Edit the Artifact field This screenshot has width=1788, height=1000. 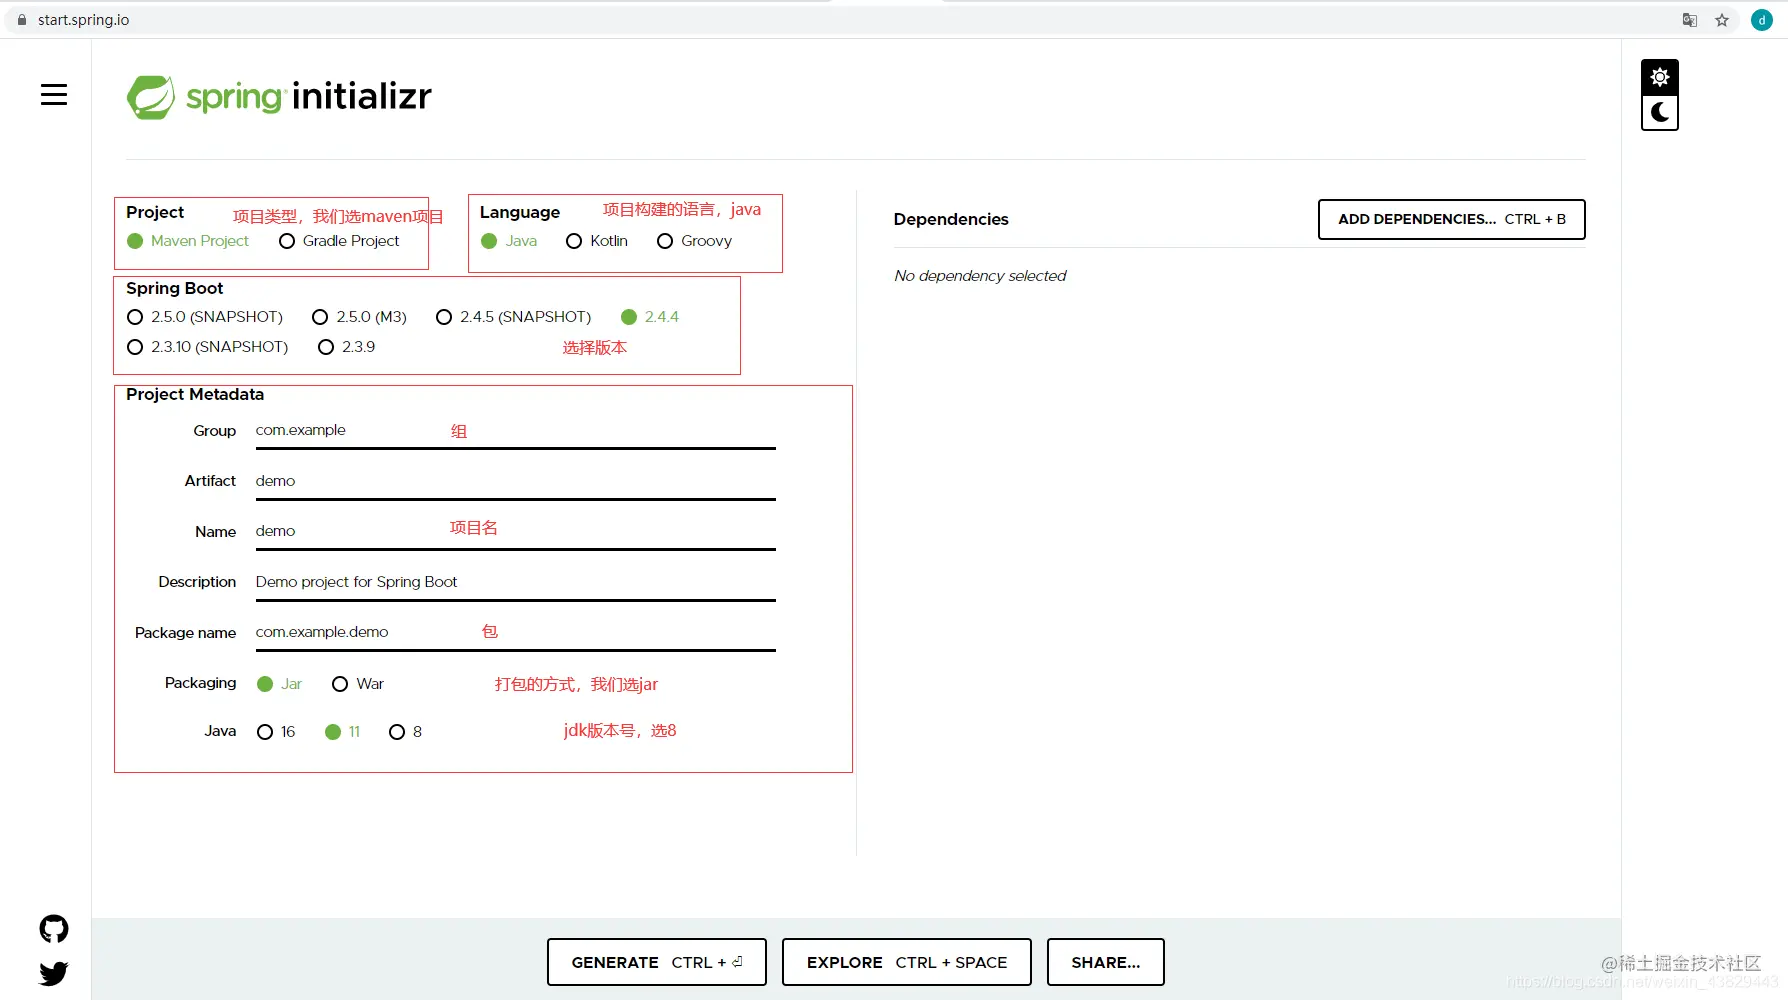pyautogui.click(x=516, y=482)
